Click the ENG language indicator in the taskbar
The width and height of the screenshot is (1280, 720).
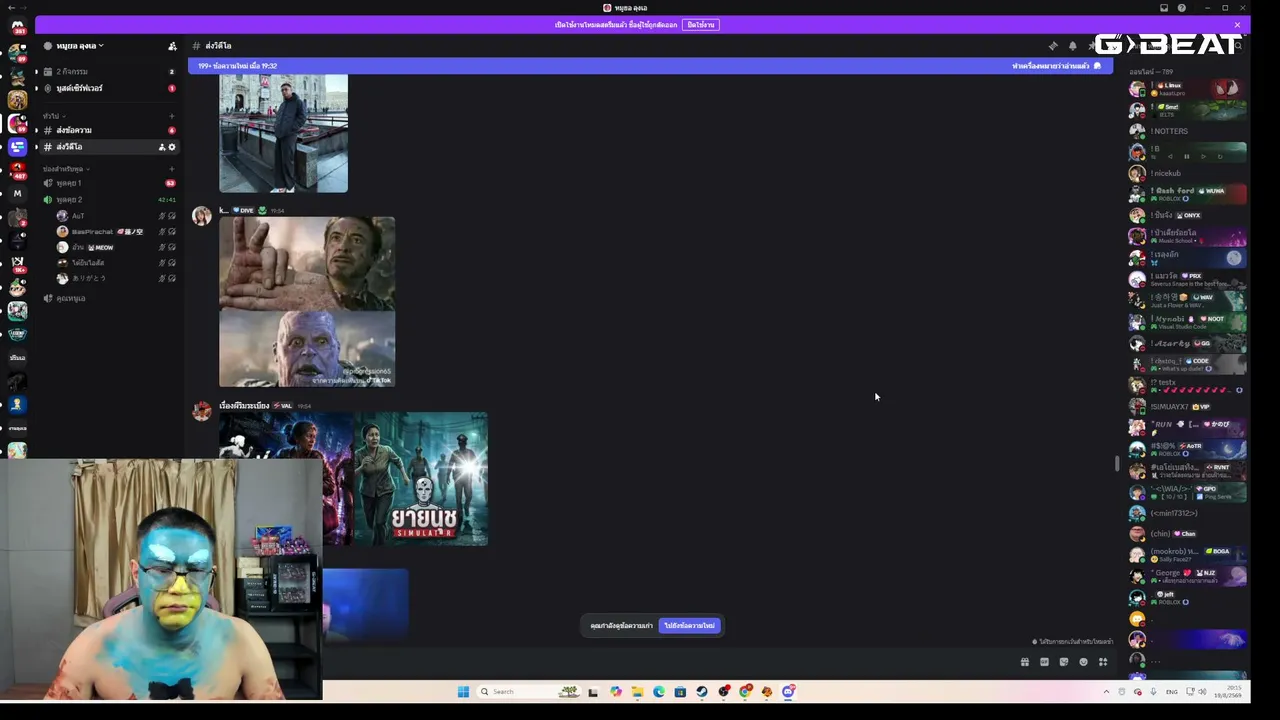coord(1172,692)
